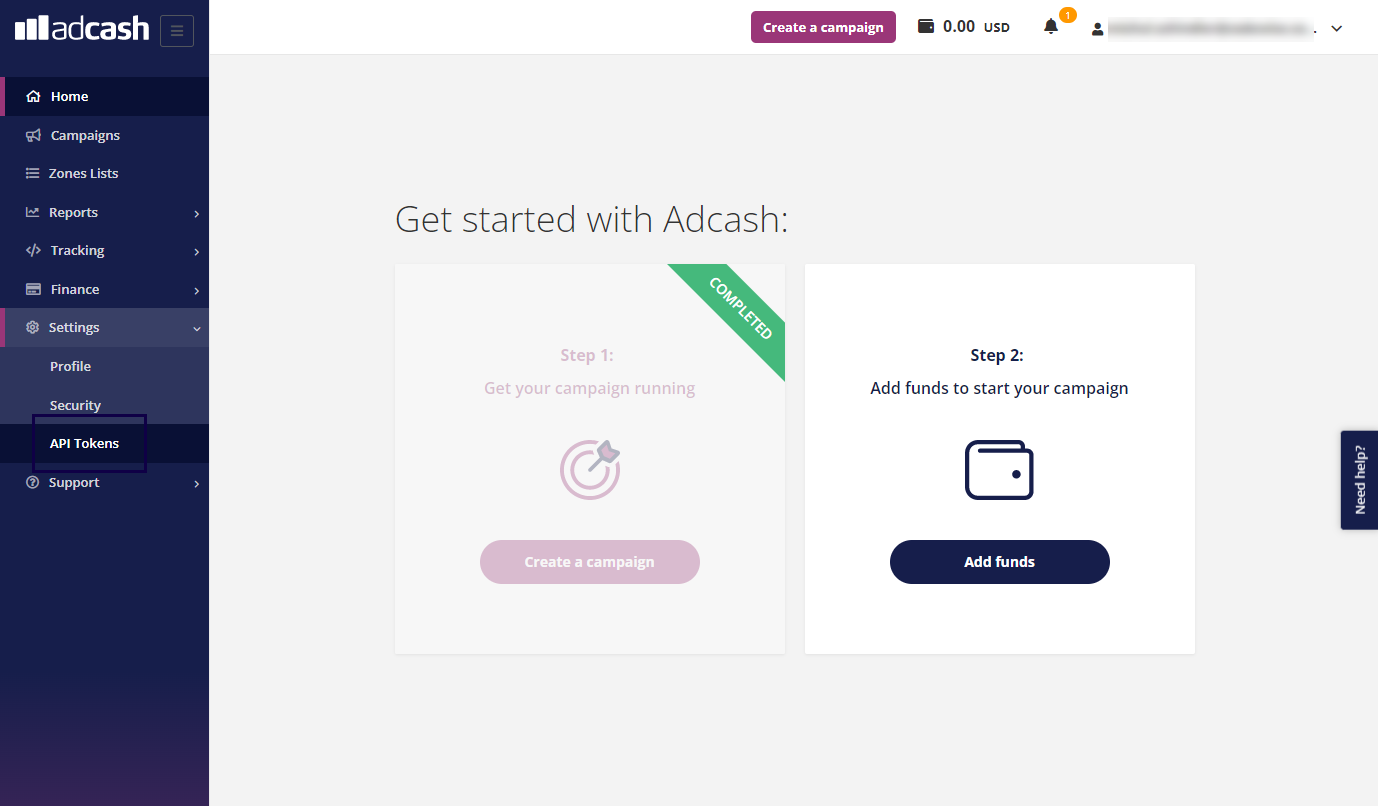Open Finance via the card icon

[x=31, y=289]
